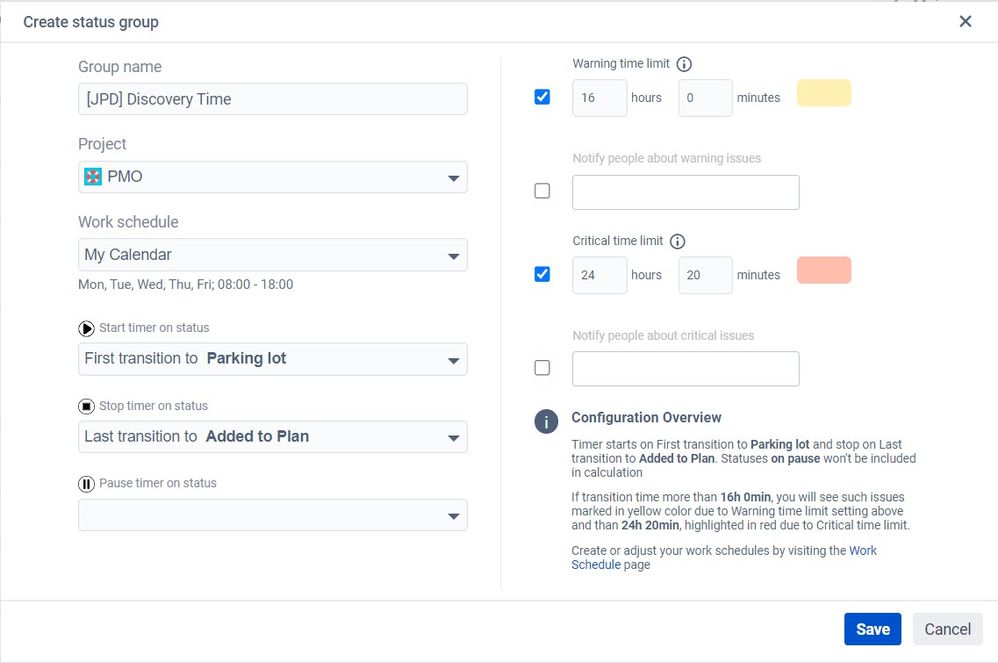Click the PMO project avatar icon
The image size is (998, 663).
(93, 177)
